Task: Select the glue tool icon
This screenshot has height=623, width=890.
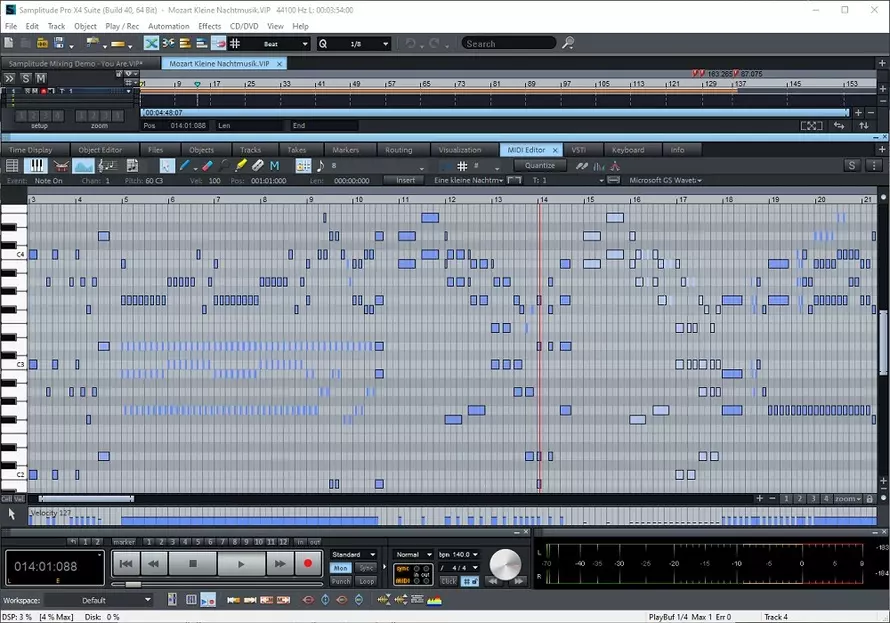Action: pos(258,166)
